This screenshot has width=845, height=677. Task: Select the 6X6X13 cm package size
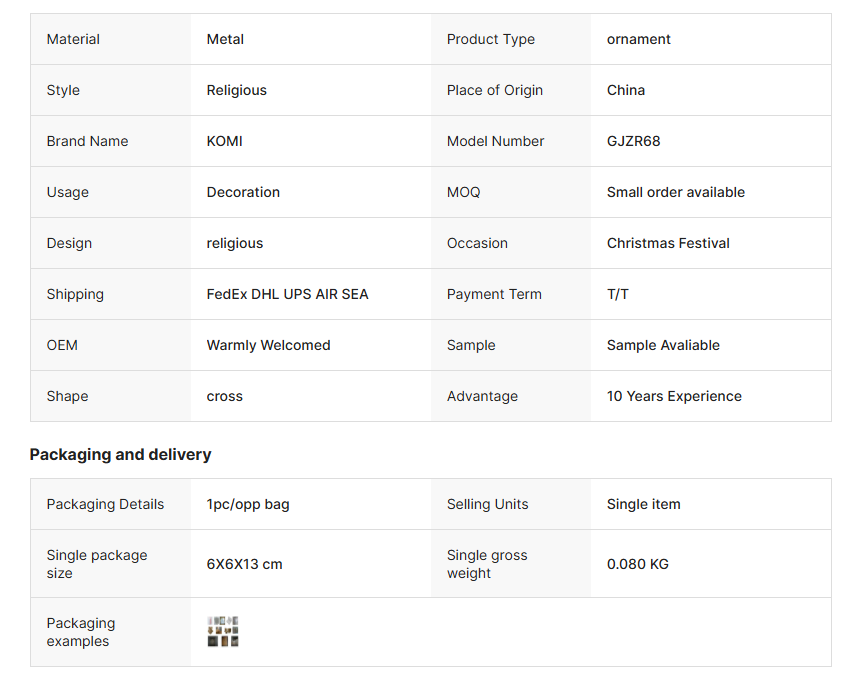click(244, 564)
